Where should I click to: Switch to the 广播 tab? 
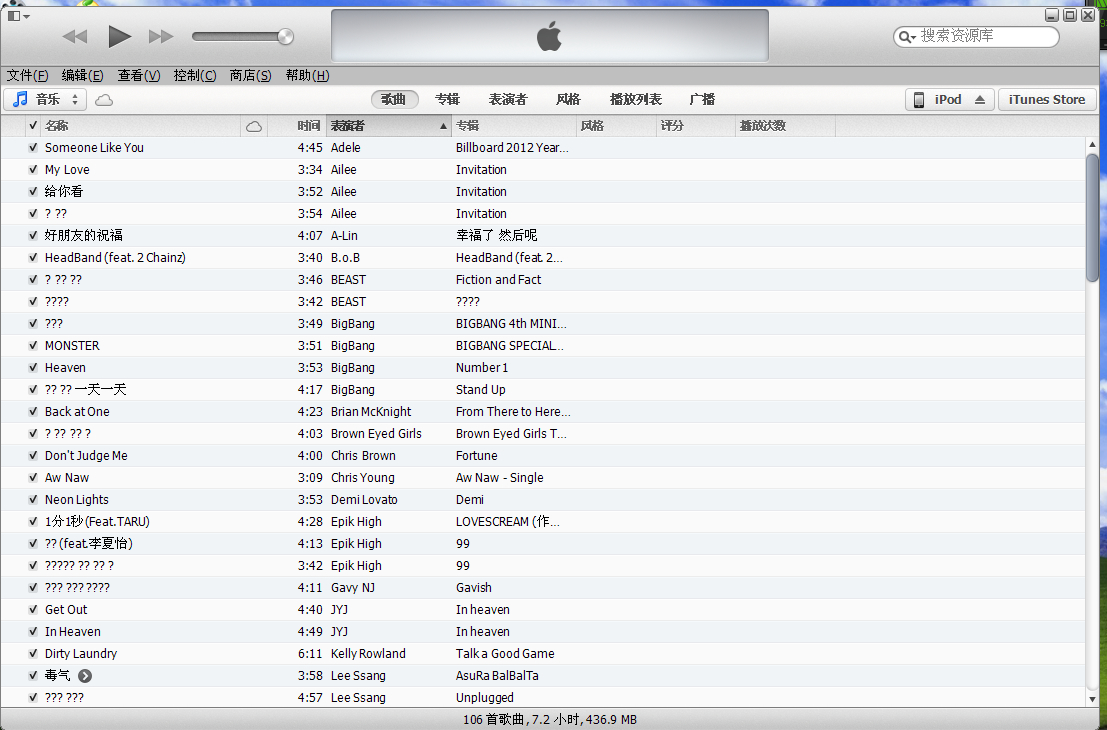click(x=702, y=100)
